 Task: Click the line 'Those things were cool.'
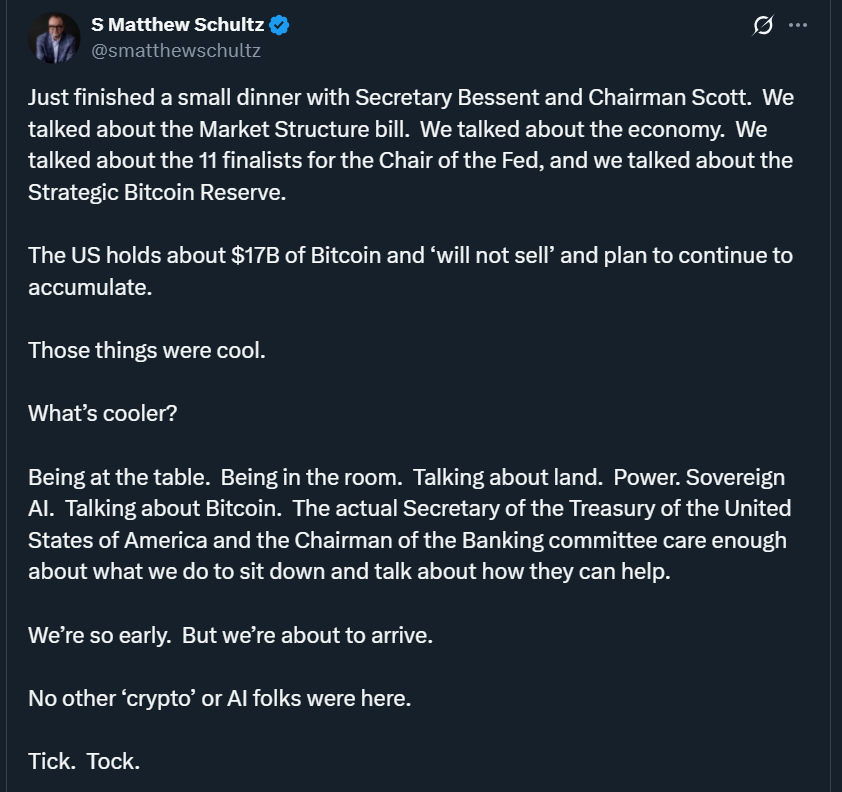146,350
